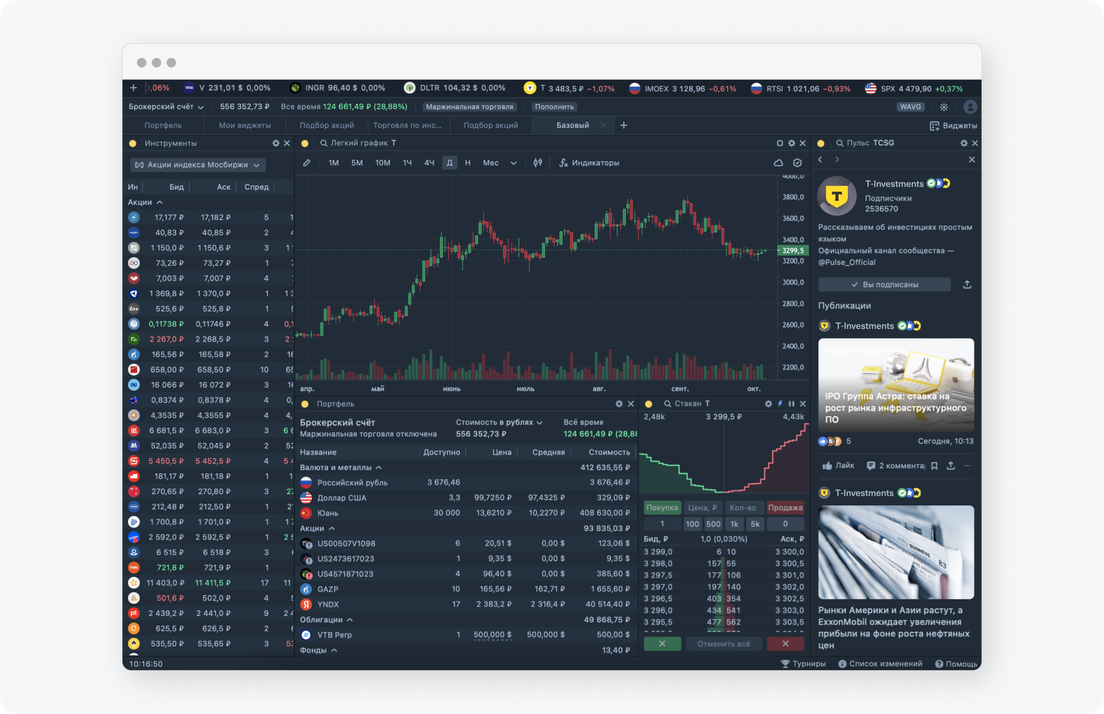Select the 4Ч timeframe on chart
Screen dimensions: 1104x714
tap(429, 163)
